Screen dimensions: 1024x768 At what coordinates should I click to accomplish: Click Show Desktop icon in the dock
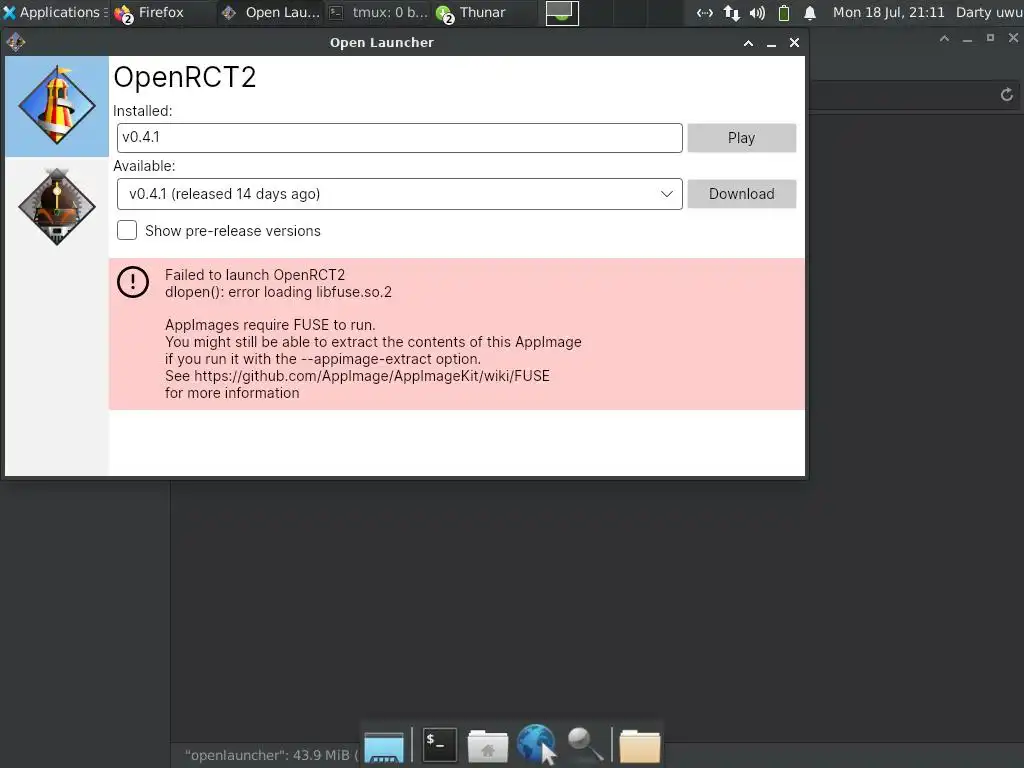384,746
